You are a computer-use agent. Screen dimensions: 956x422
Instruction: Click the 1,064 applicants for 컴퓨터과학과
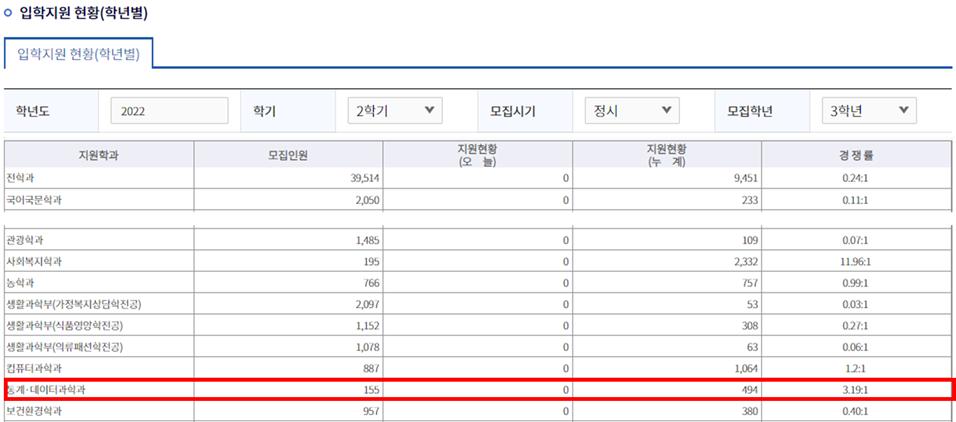pyautogui.click(x=746, y=368)
